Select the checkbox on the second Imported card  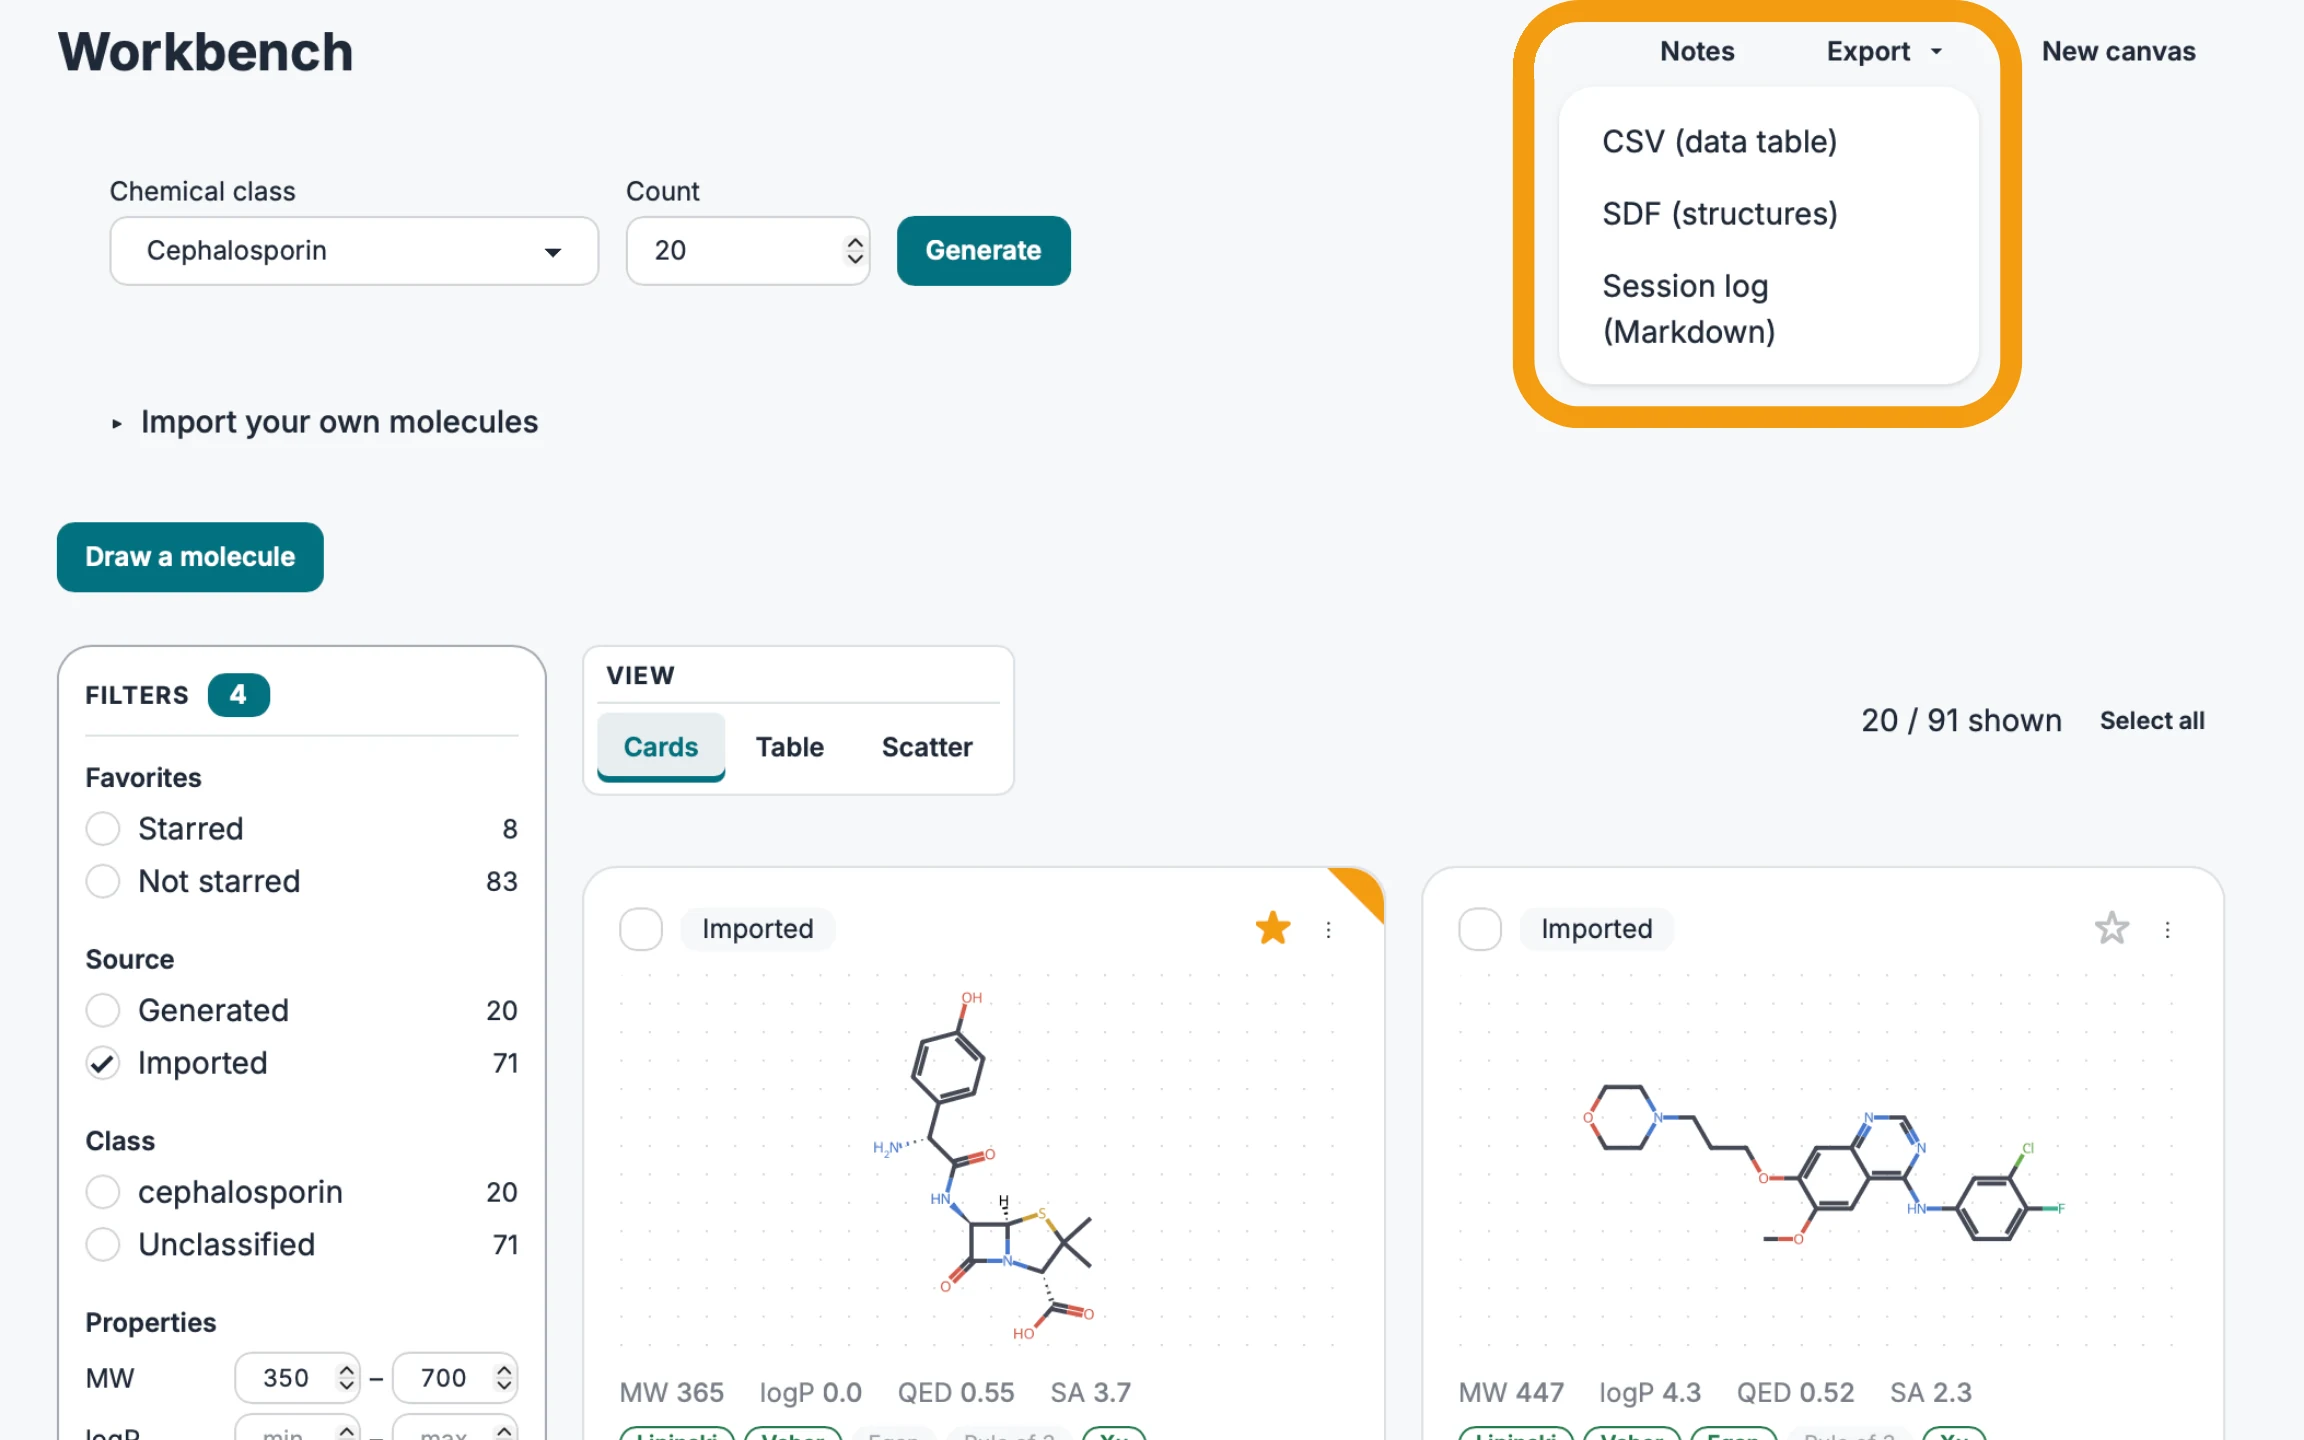[1480, 929]
